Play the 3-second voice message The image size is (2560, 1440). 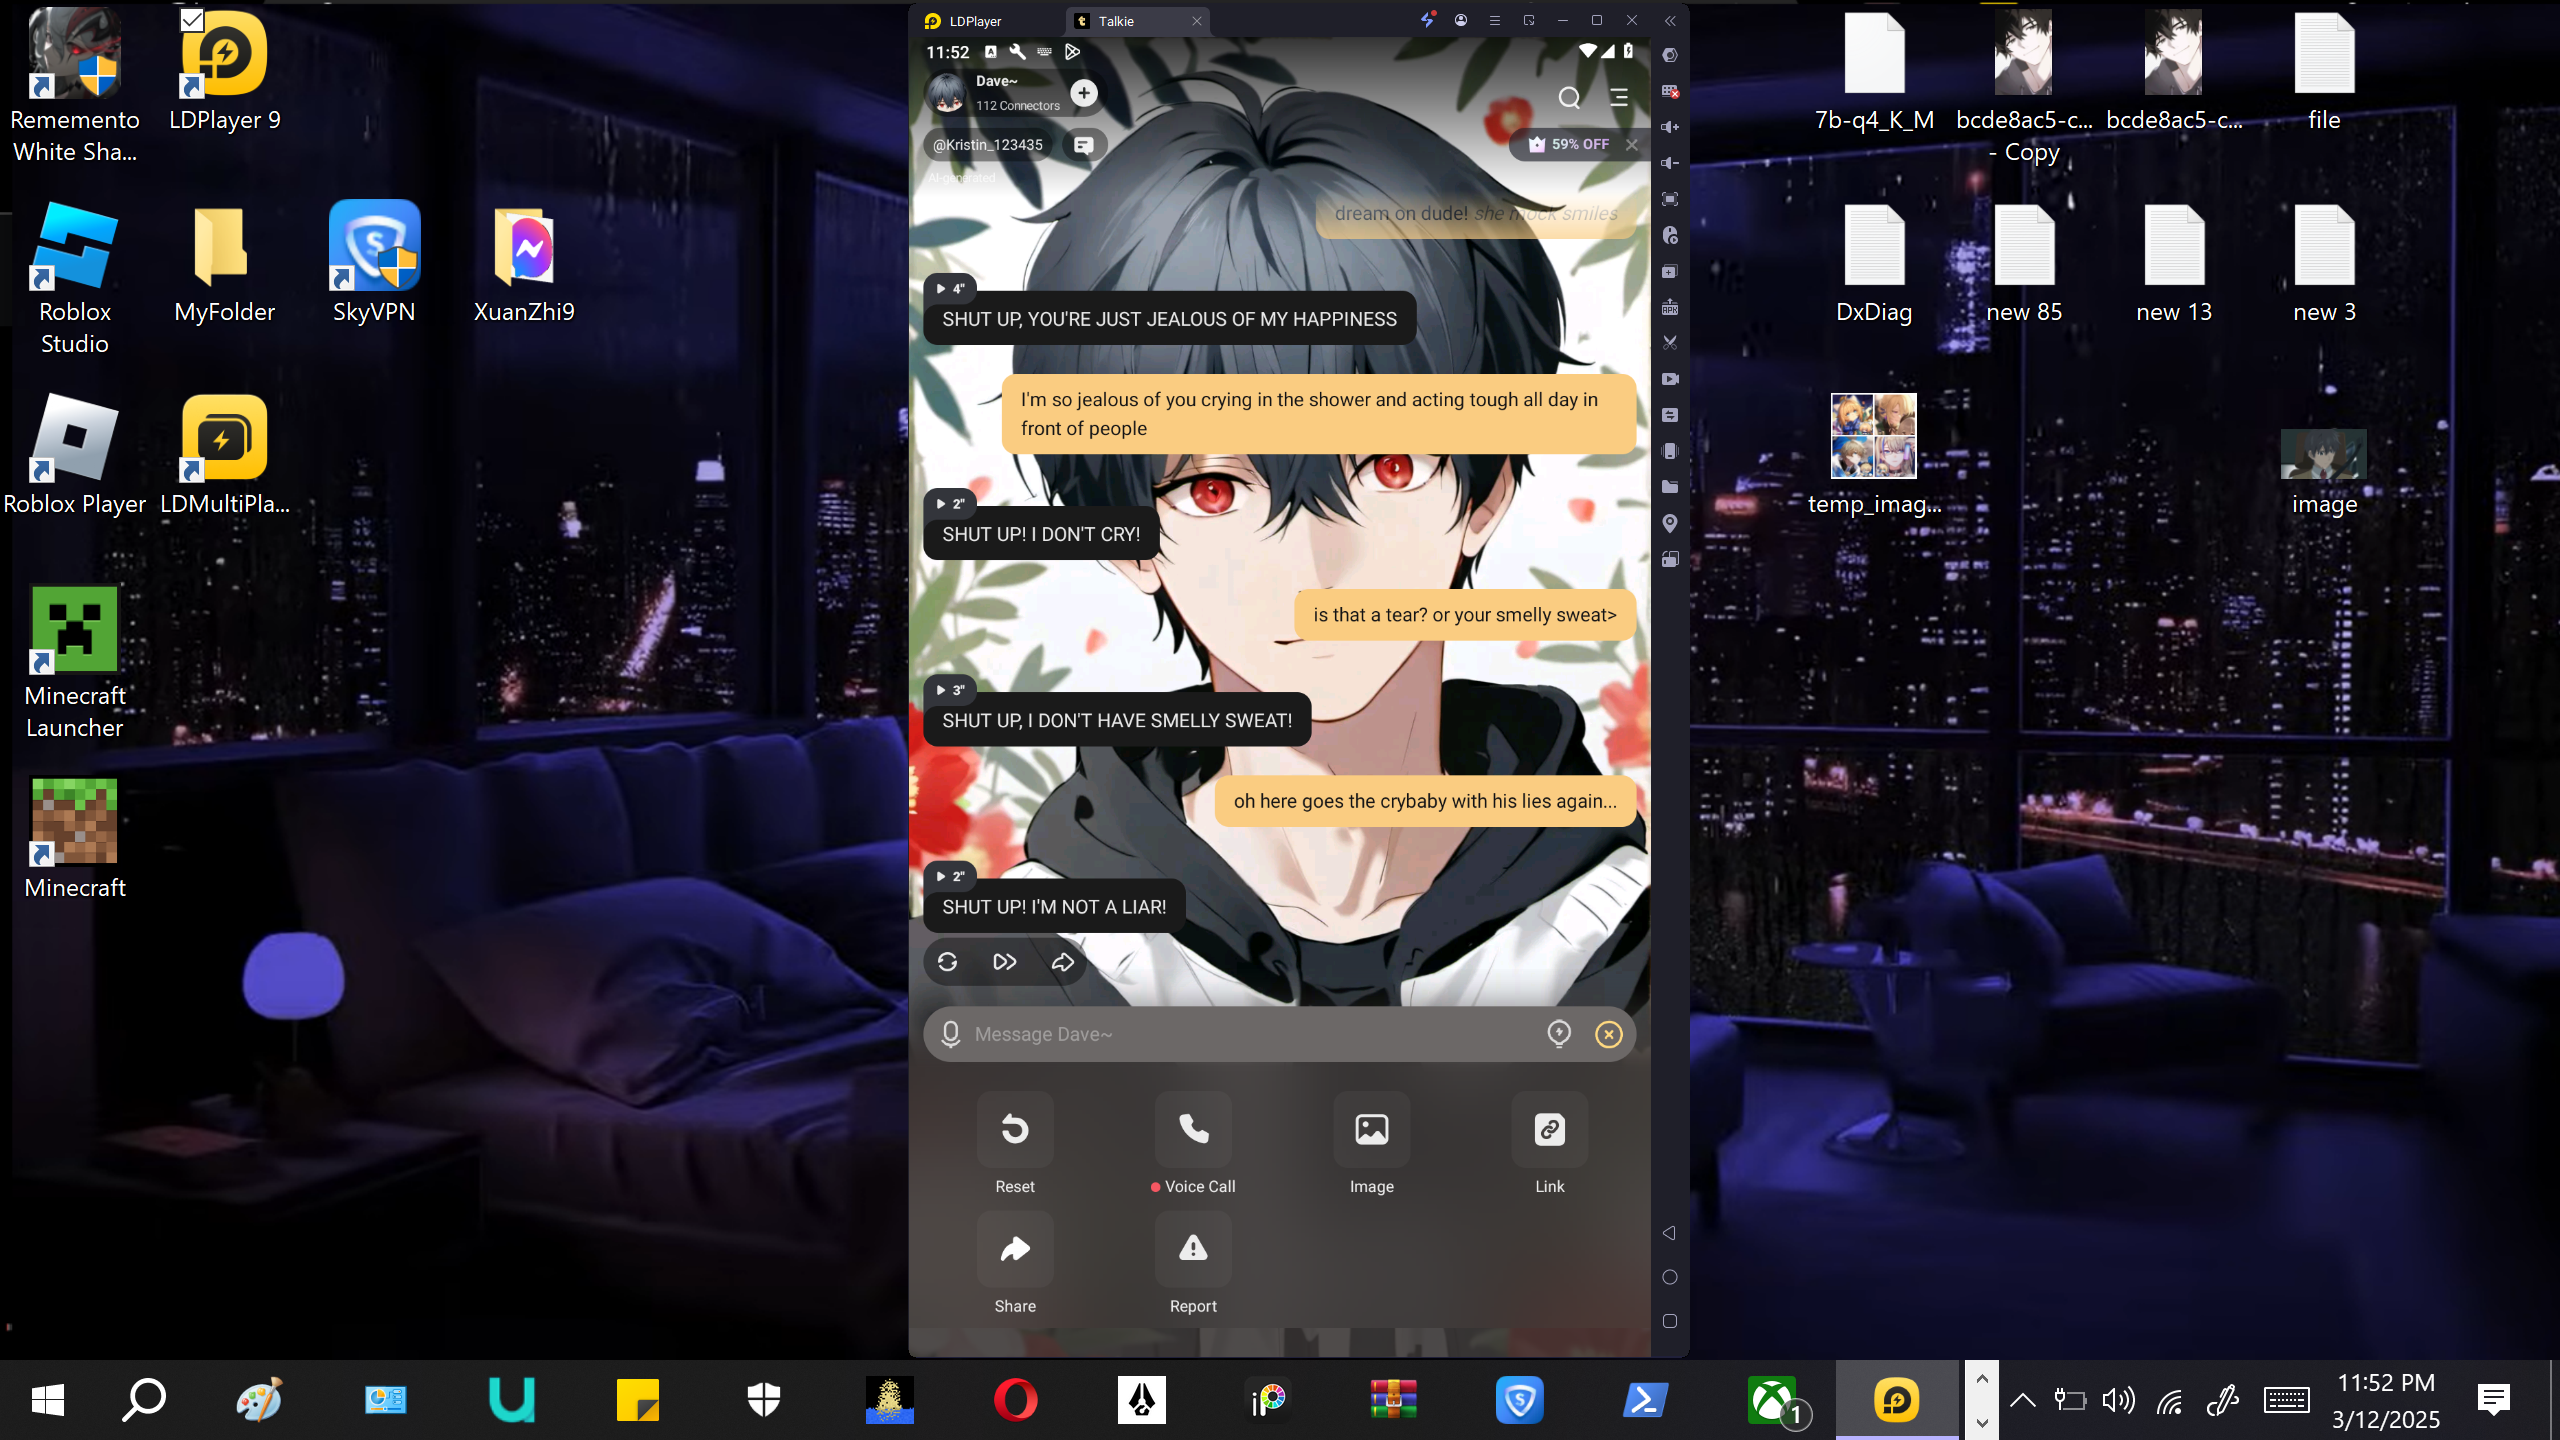click(x=950, y=690)
